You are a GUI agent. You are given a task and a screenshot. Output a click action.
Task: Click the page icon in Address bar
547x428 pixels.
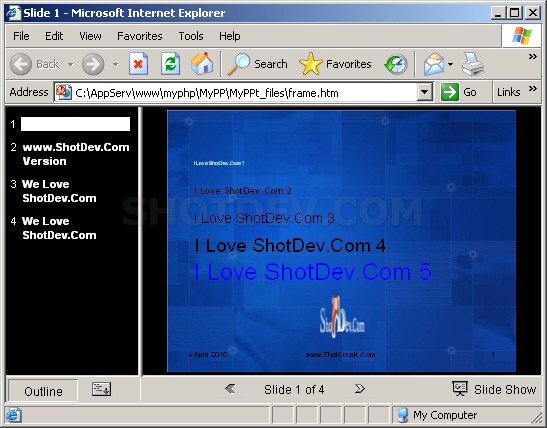pos(64,92)
